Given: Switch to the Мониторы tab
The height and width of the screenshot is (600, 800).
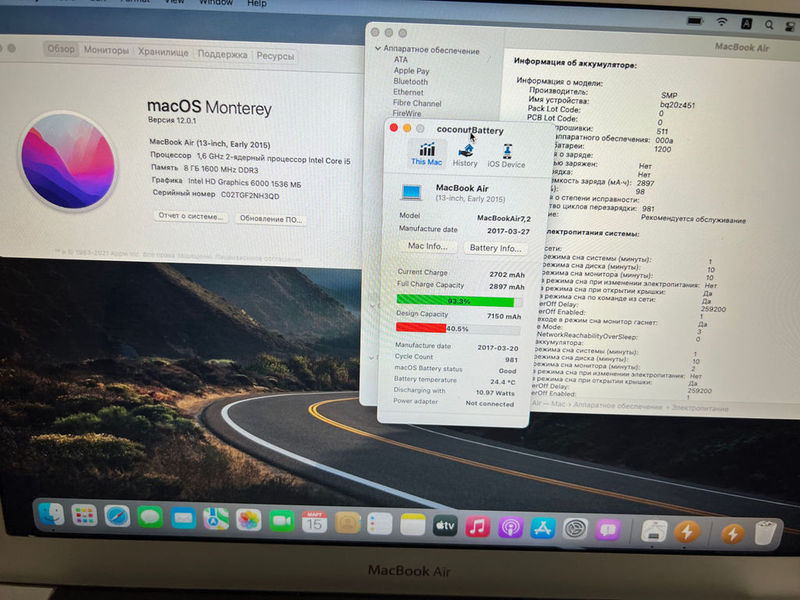Looking at the screenshot, I should pyautogui.click(x=106, y=51).
